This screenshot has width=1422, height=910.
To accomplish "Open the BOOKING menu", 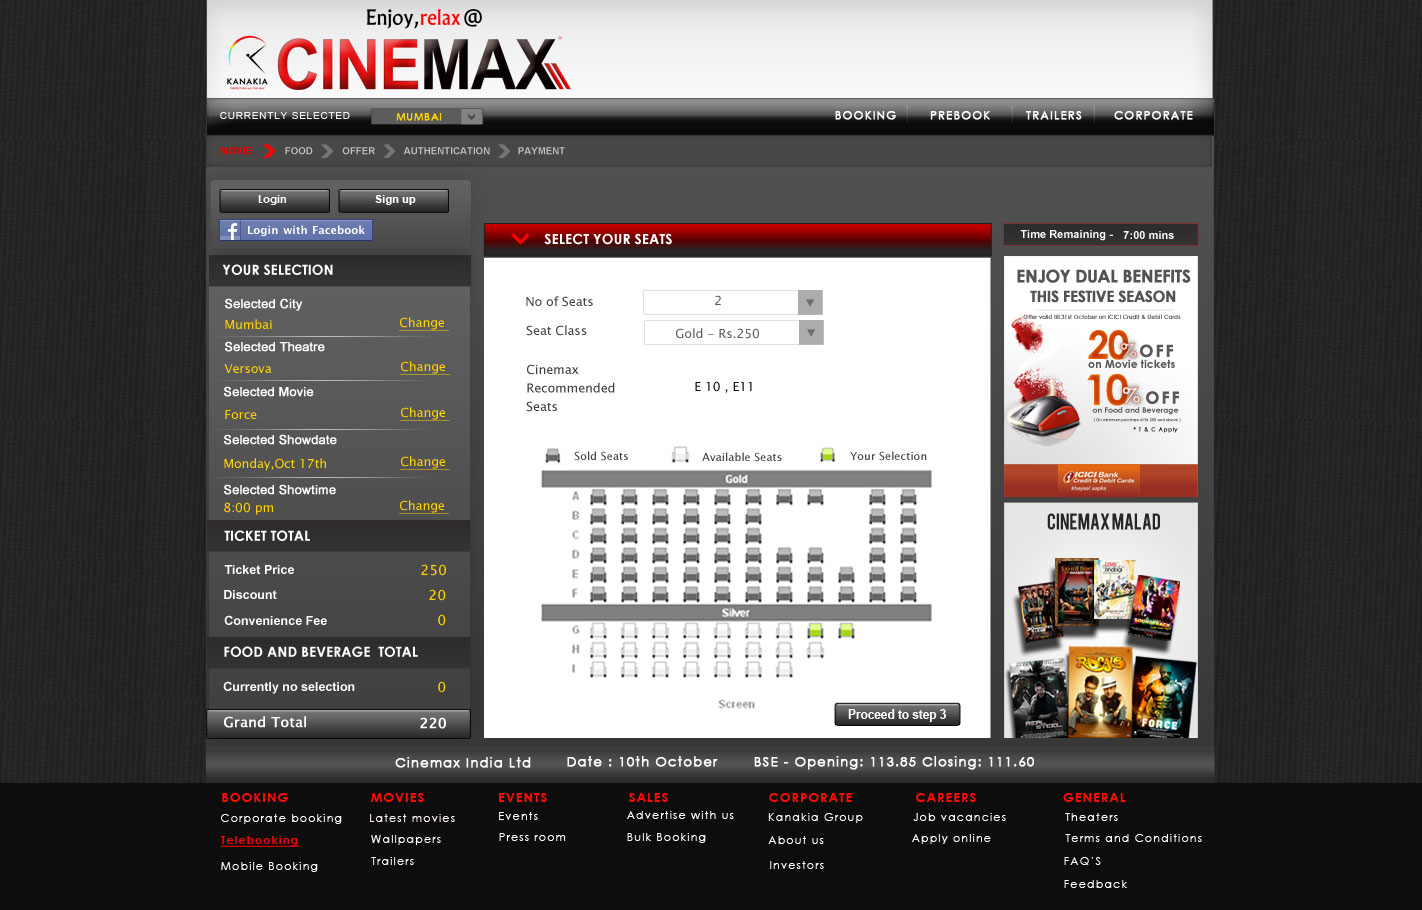I will pos(865,115).
